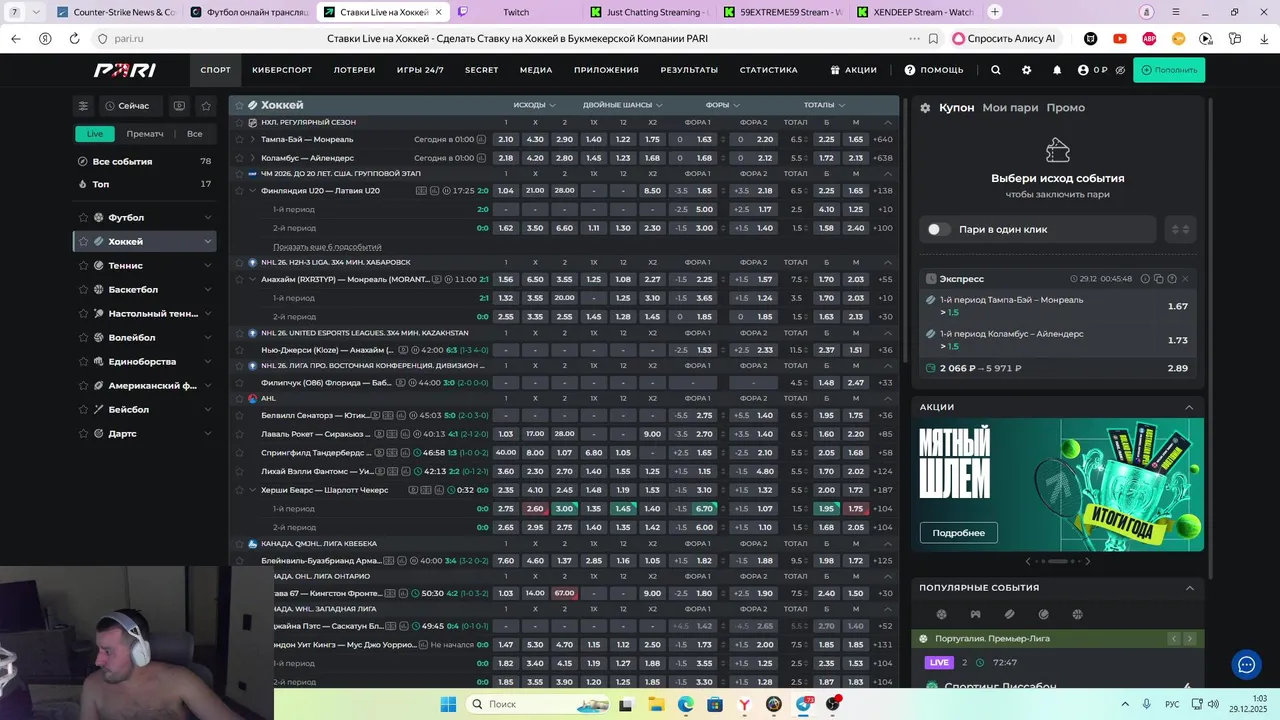Collapse the Популярные события panel

coord(1189,588)
